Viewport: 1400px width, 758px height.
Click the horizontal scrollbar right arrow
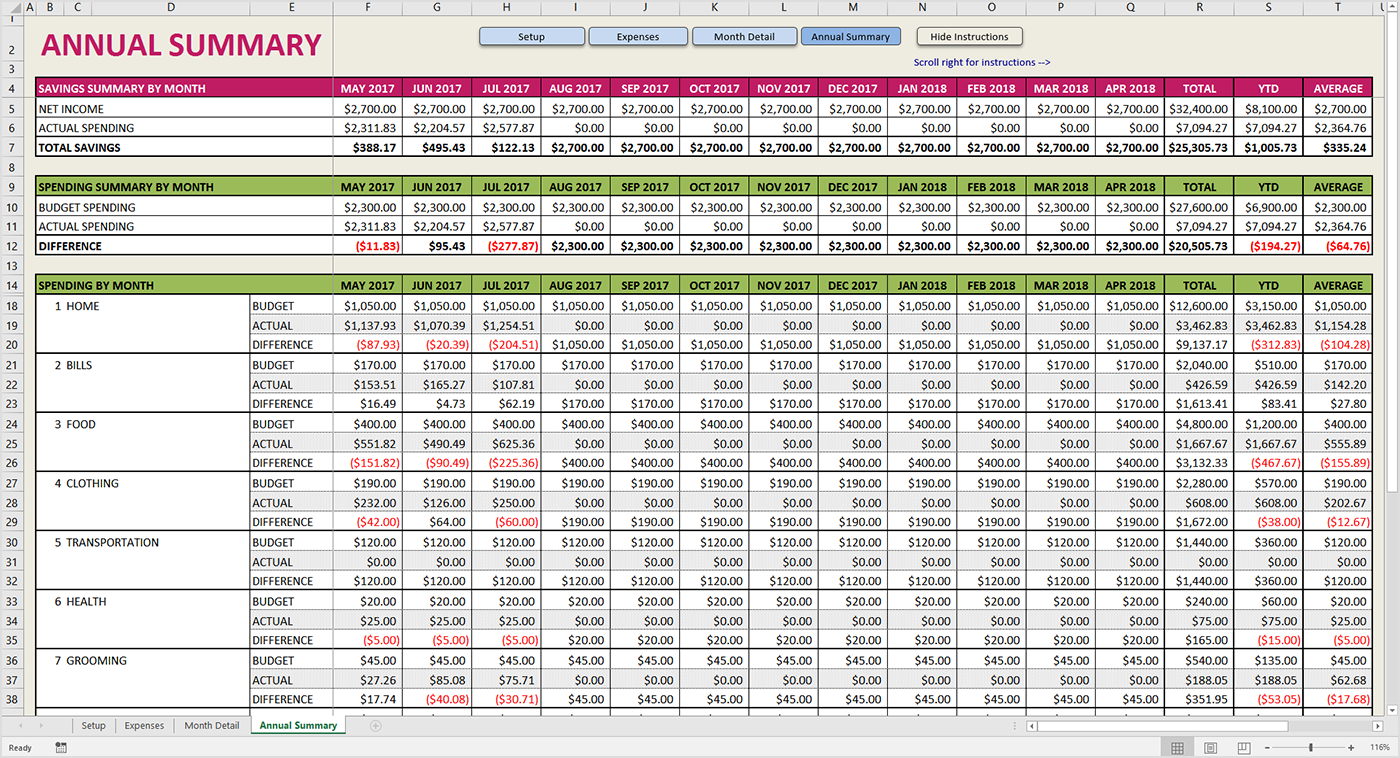pos(1380,726)
